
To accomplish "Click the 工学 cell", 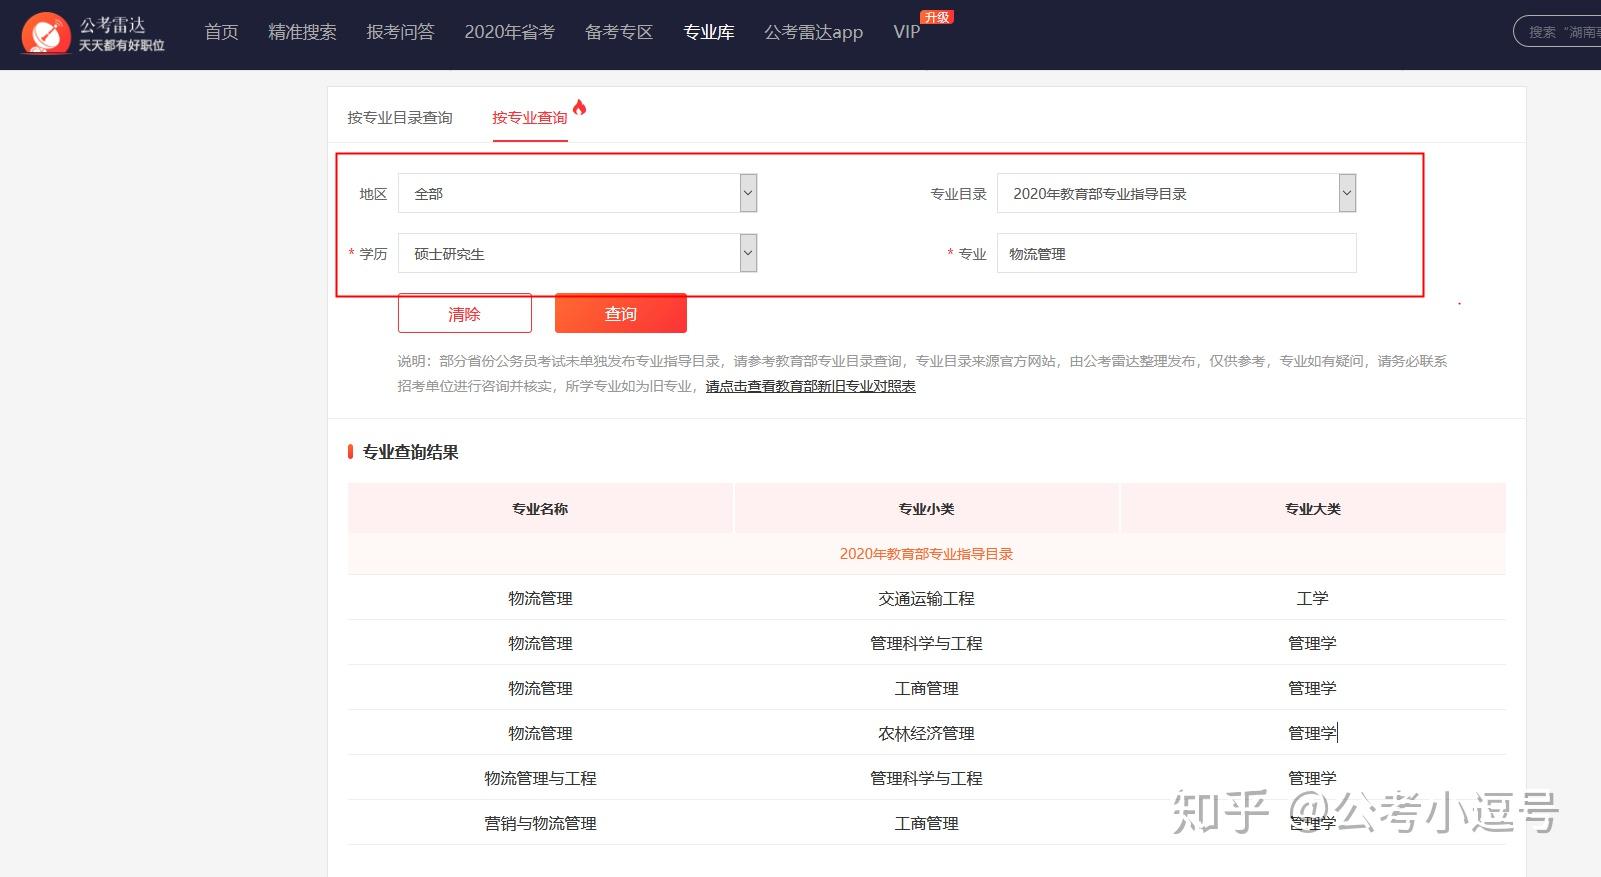I will (1312, 598).
